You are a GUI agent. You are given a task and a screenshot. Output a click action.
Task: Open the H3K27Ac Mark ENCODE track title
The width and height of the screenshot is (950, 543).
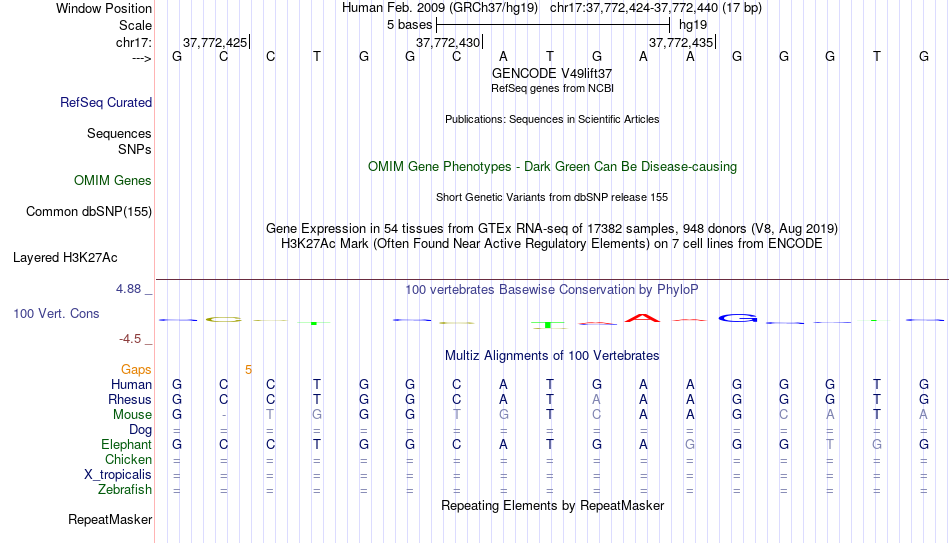pos(552,244)
